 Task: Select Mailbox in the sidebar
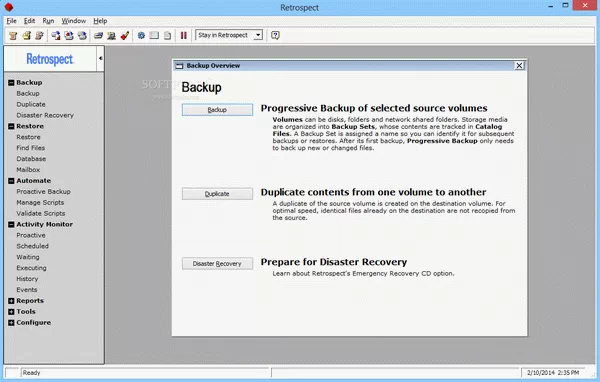click(28, 170)
